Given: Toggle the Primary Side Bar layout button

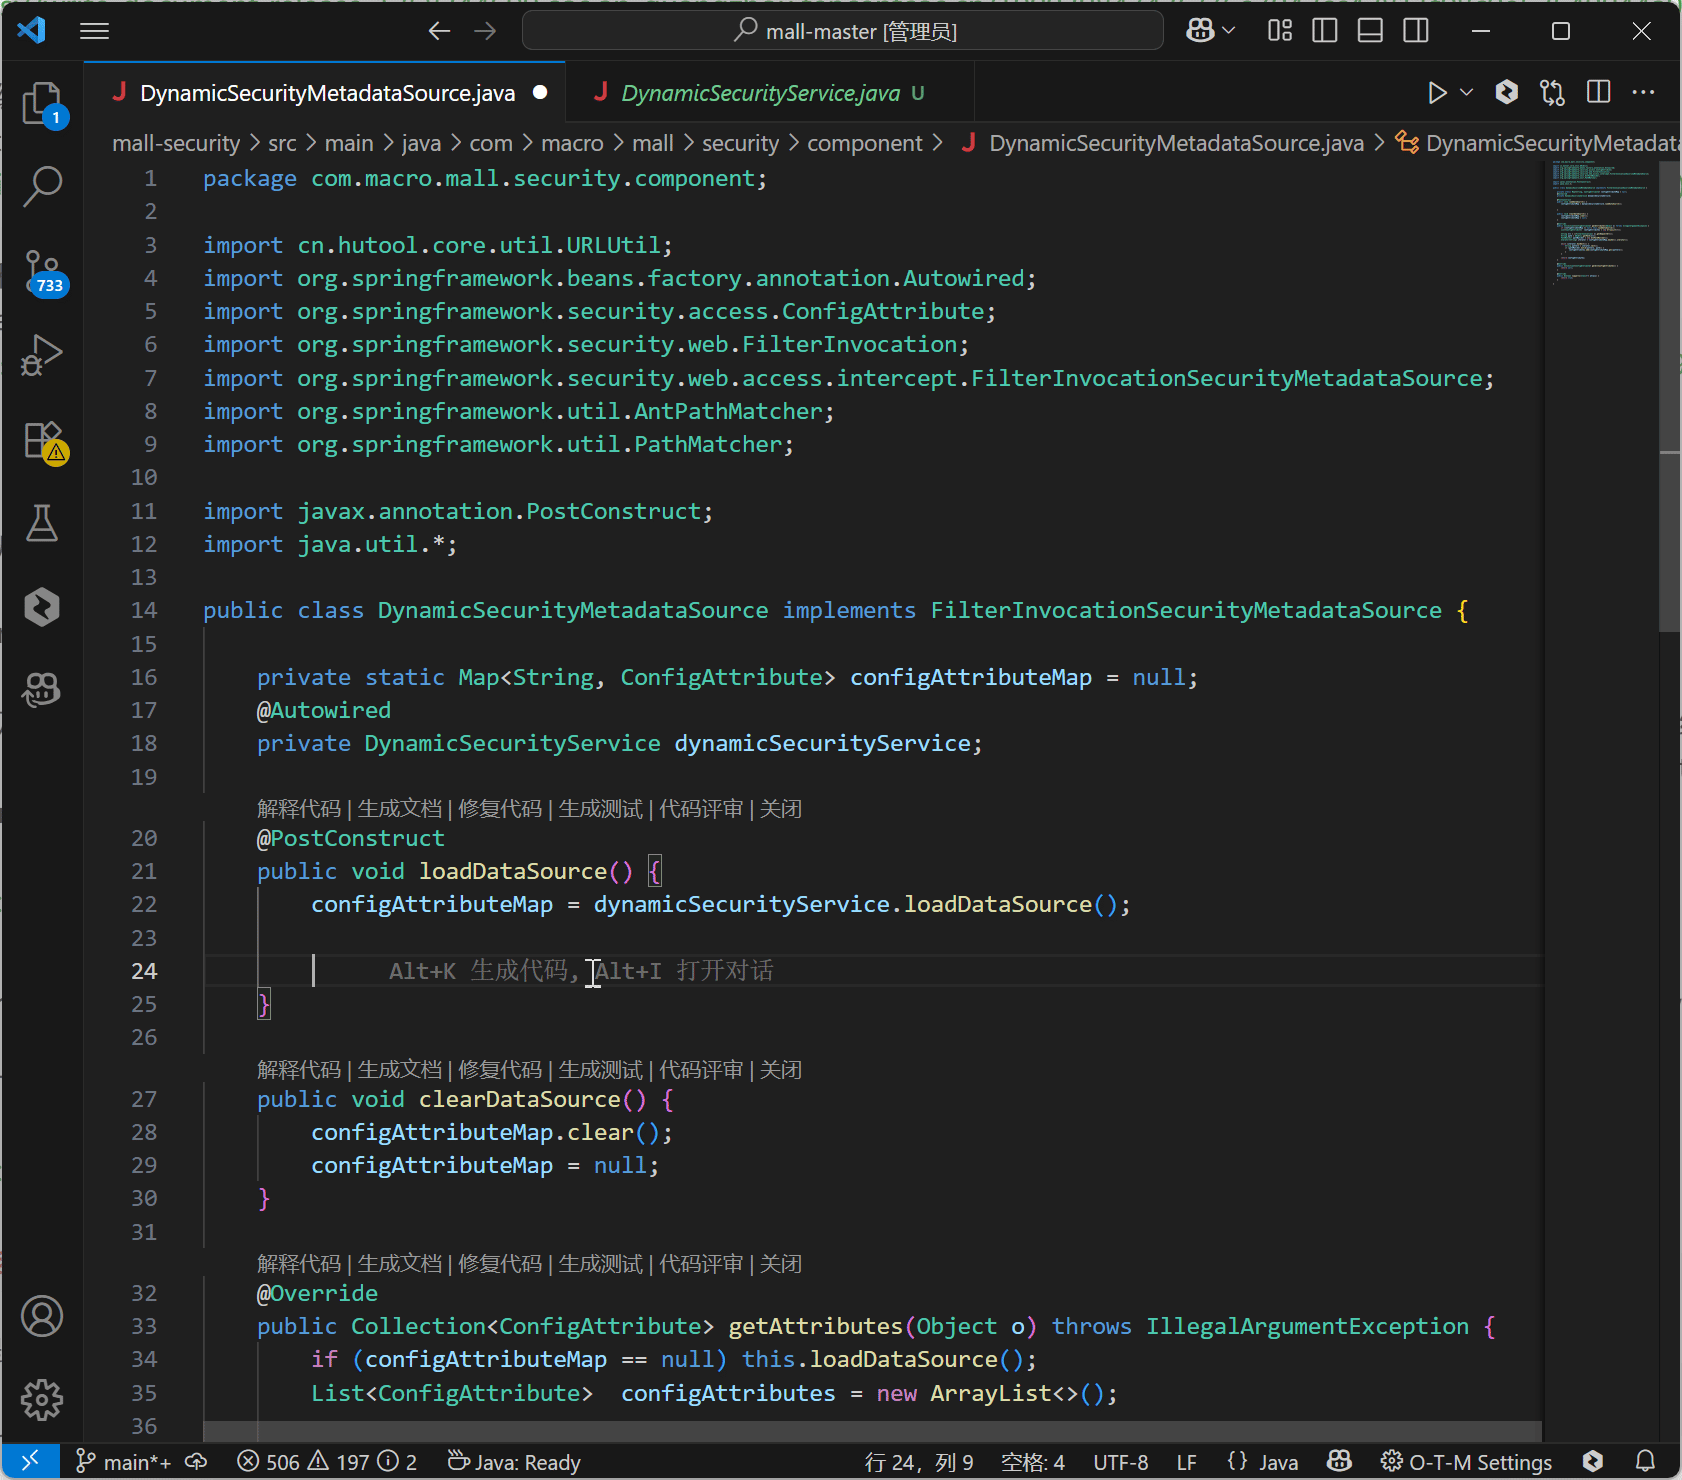Looking at the screenshot, I should click(x=1324, y=31).
